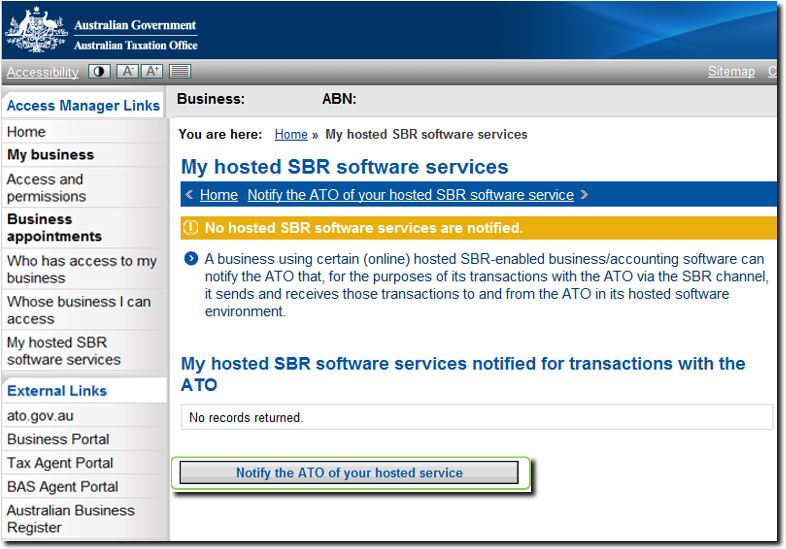
Task: Select Notify the ATO link in blue bar
Action: (410, 195)
